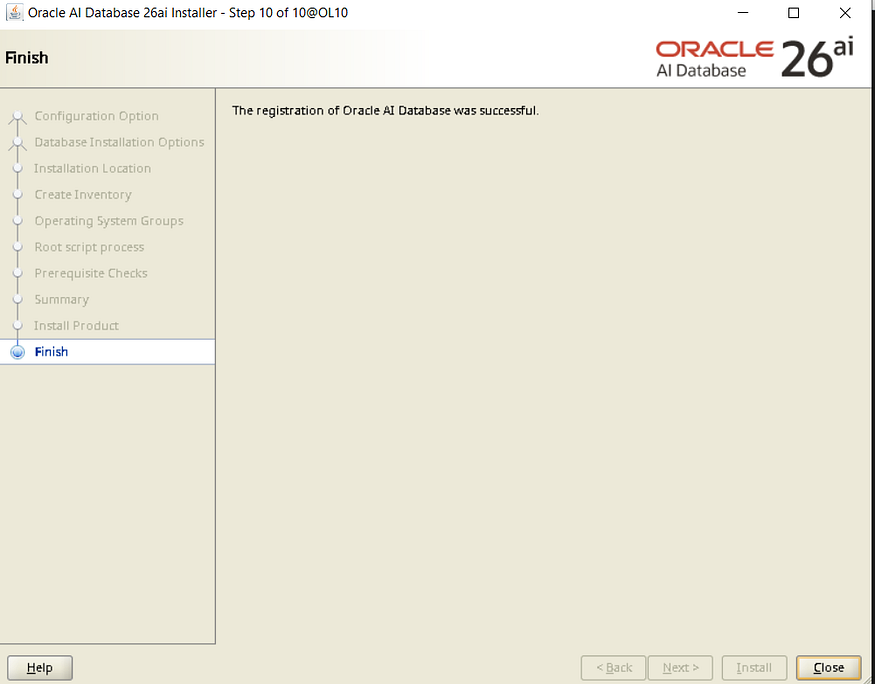
Task: Click the disabled Install button
Action: [754, 668]
